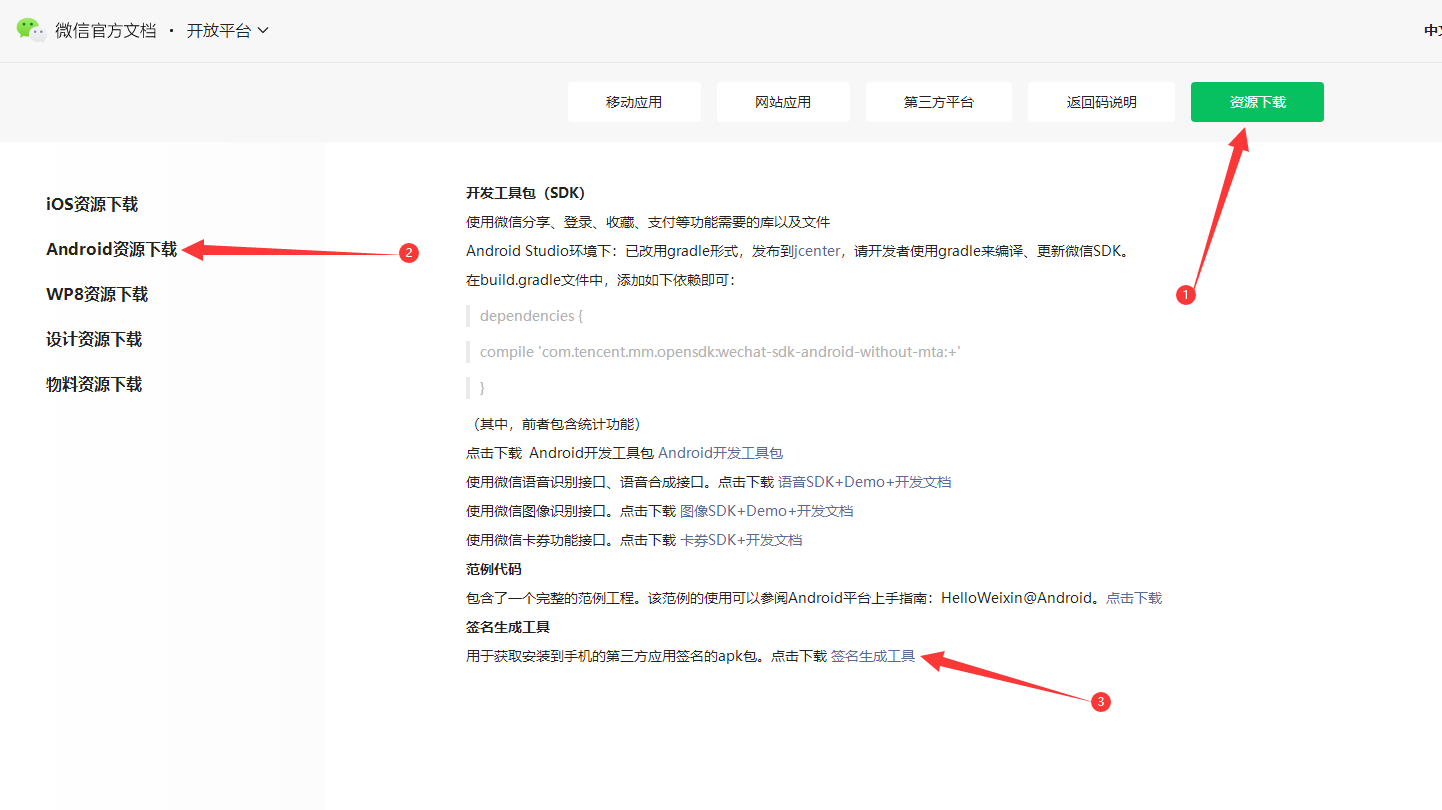Download the 签名生成工具 link
The image size is (1442, 810).
pyautogui.click(x=872, y=657)
